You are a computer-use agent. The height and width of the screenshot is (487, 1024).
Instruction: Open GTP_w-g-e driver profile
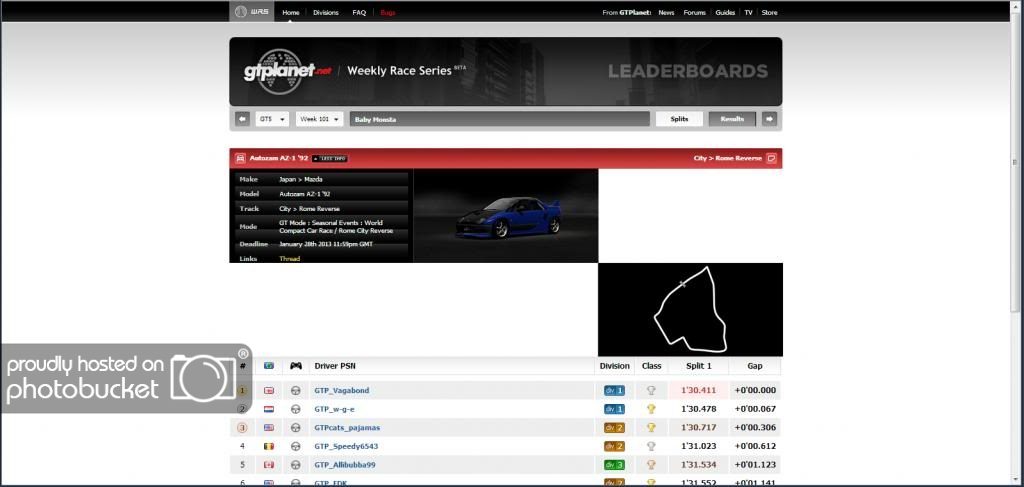pos(334,409)
